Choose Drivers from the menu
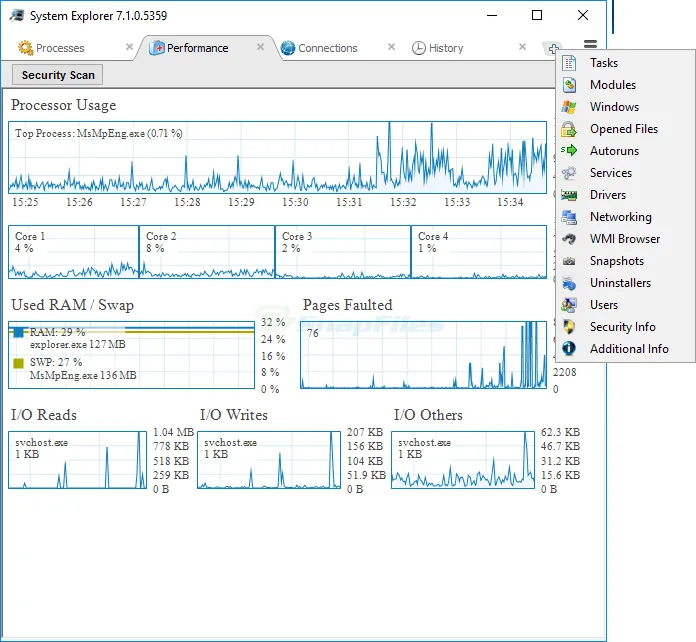Screen dimensions: 696x642 tap(625, 195)
